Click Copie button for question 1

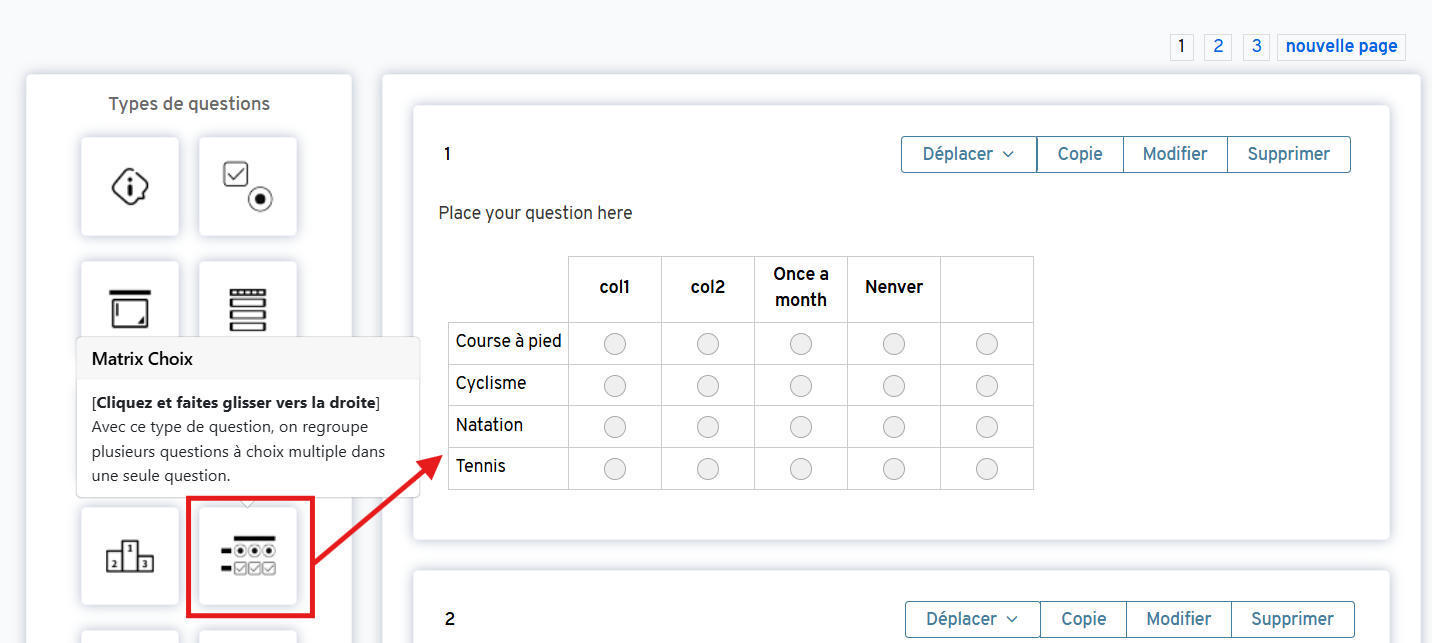pyautogui.click(x=1080, y=154)
